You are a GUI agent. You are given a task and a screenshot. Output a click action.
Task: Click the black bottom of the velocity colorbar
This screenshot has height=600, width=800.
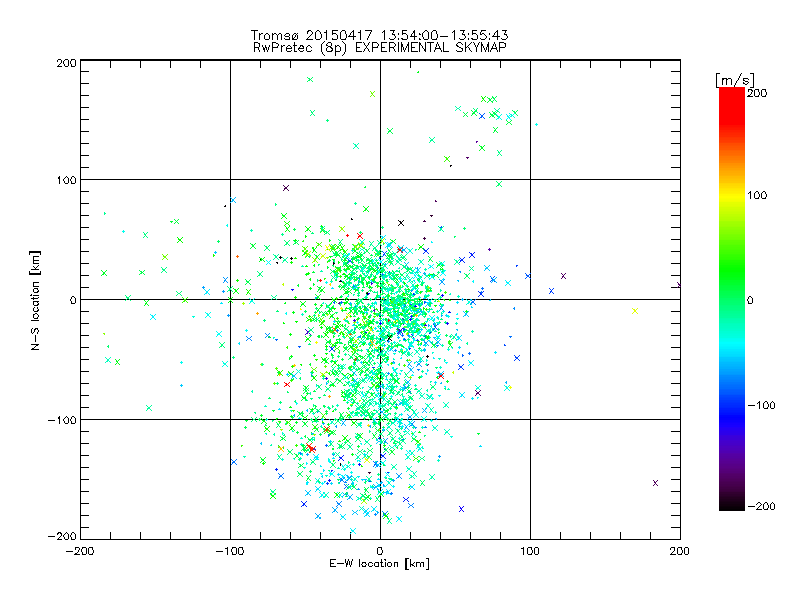pyautogui.click(x=732, y=503)
